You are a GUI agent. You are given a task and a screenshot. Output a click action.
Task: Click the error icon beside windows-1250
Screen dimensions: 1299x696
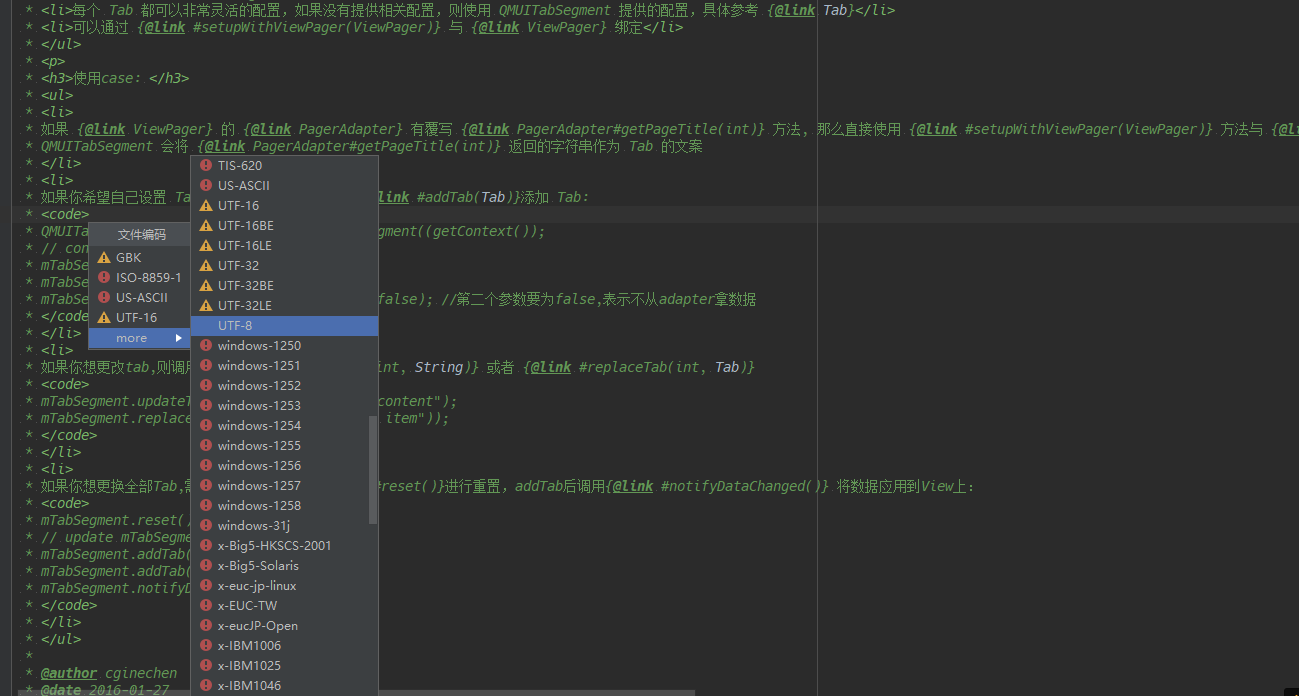(206, 345)
